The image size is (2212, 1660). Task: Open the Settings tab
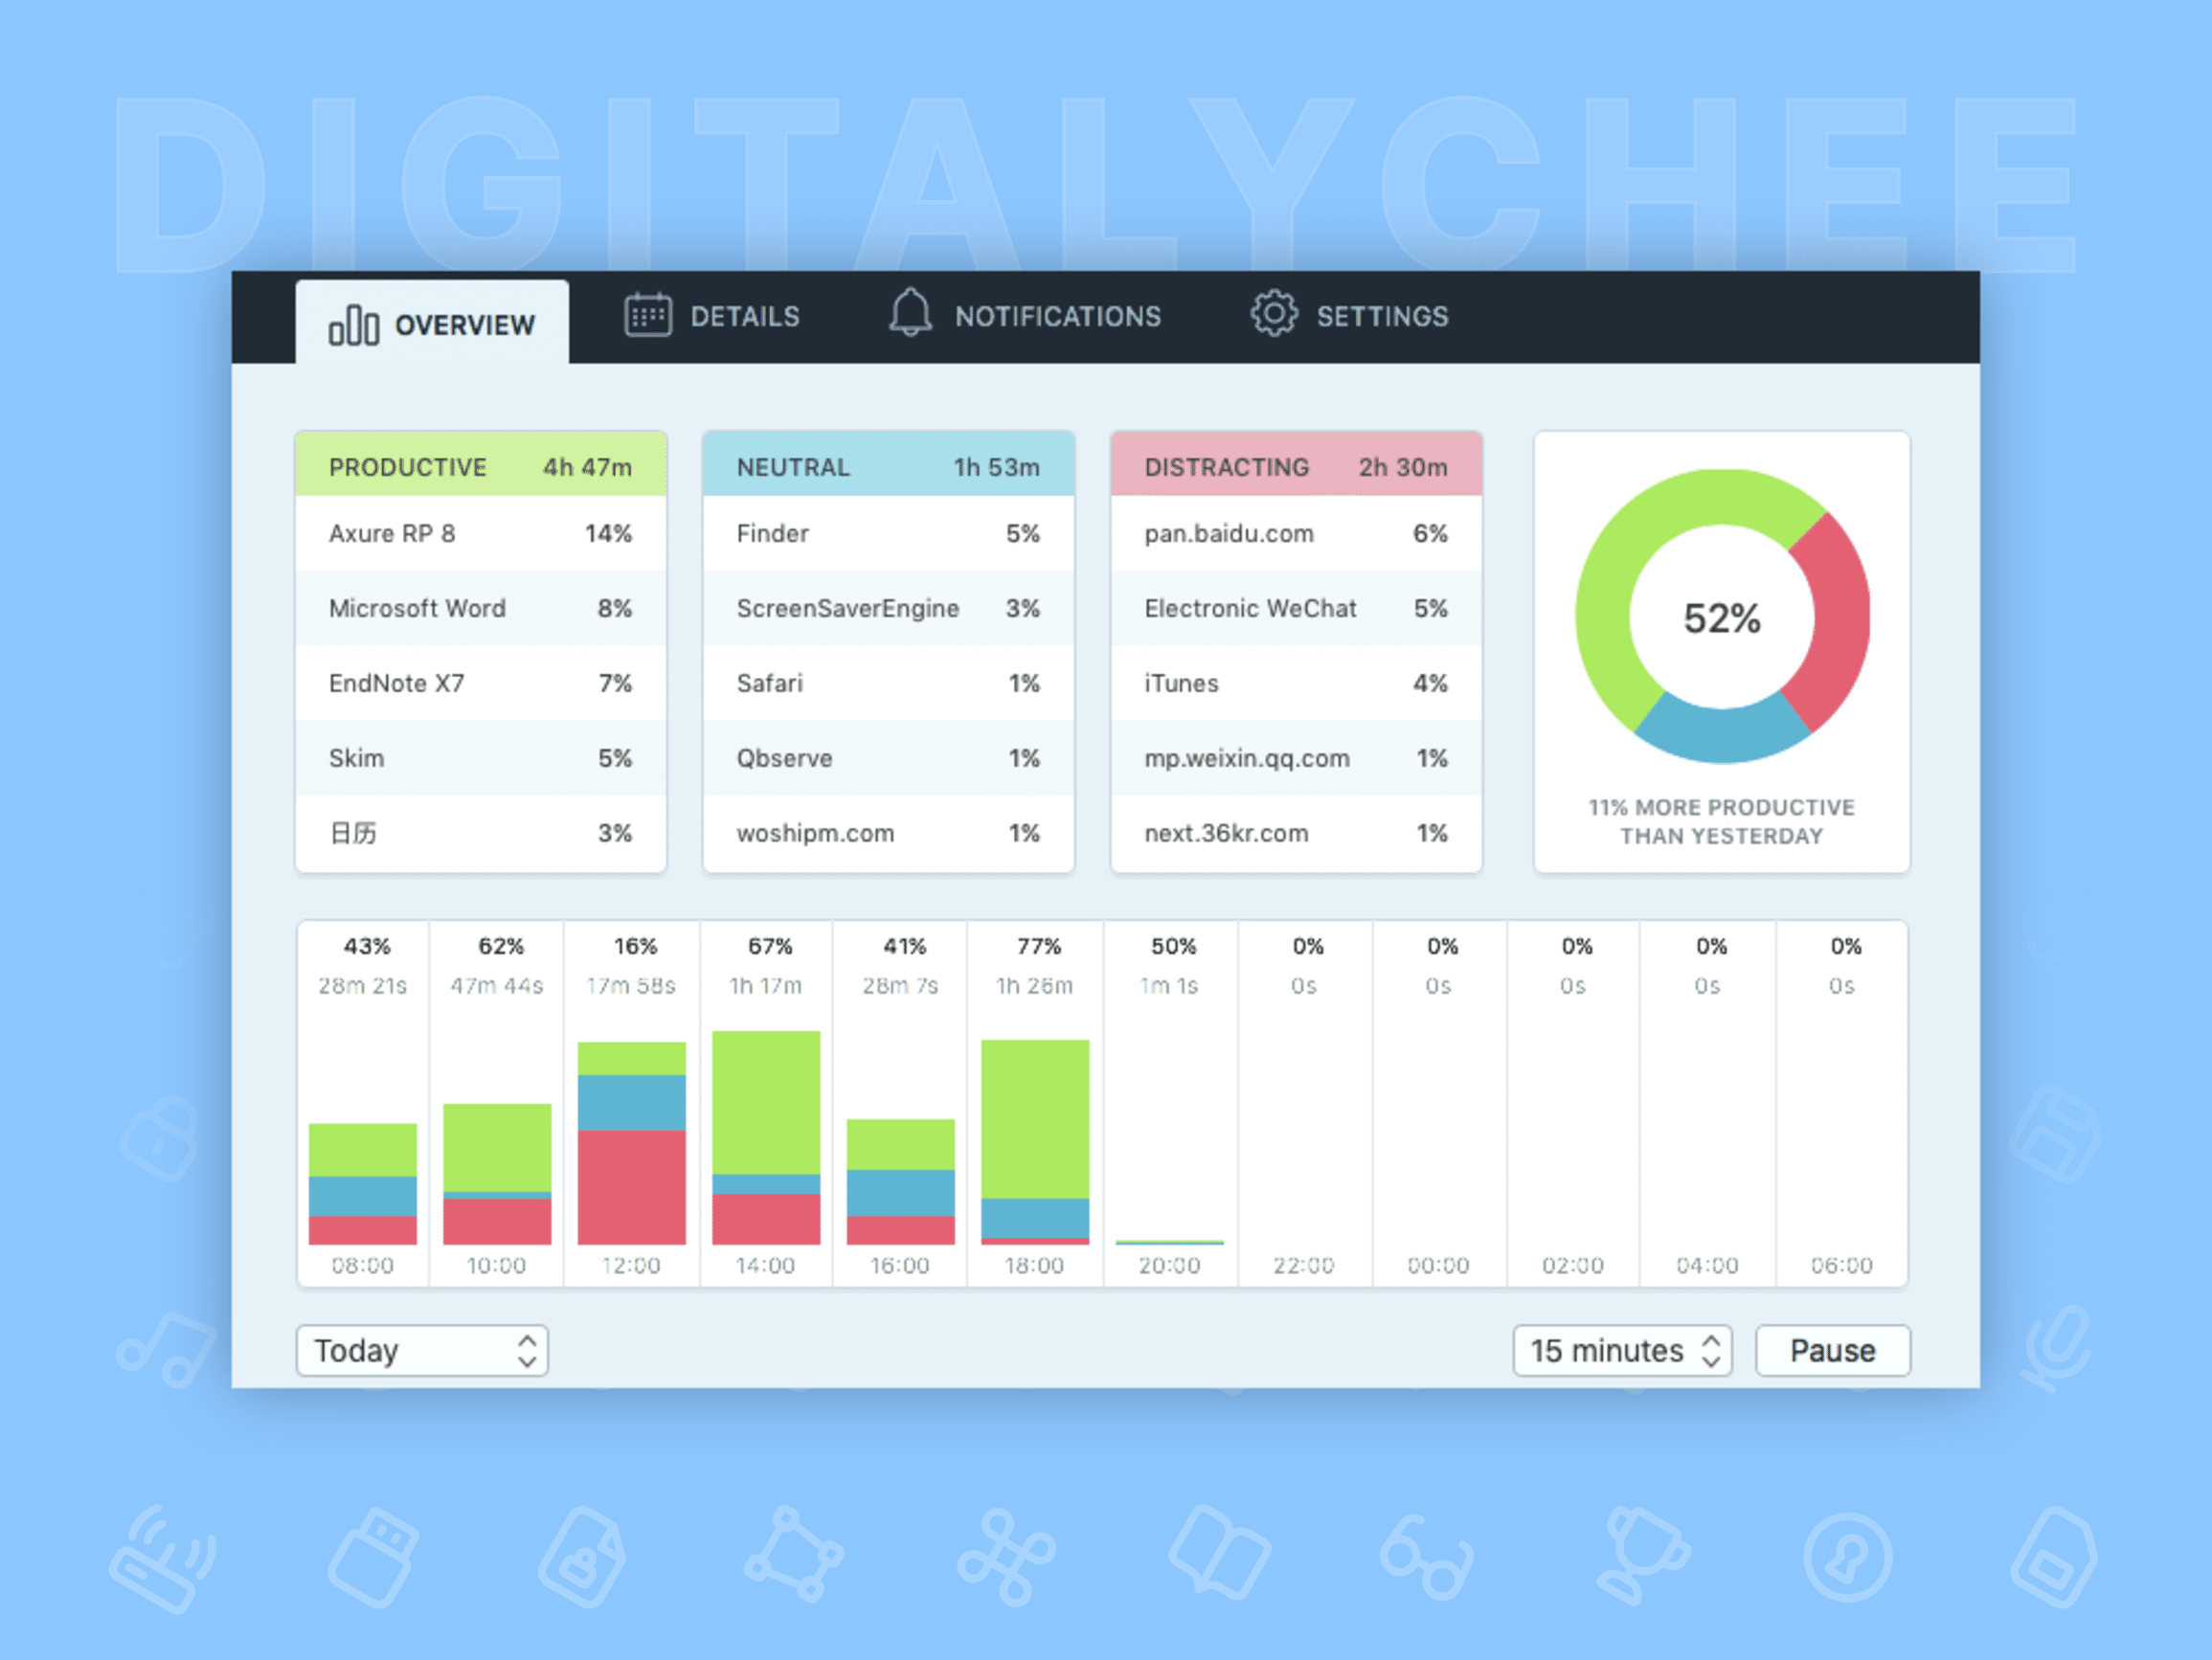(x=1381, y=317)
